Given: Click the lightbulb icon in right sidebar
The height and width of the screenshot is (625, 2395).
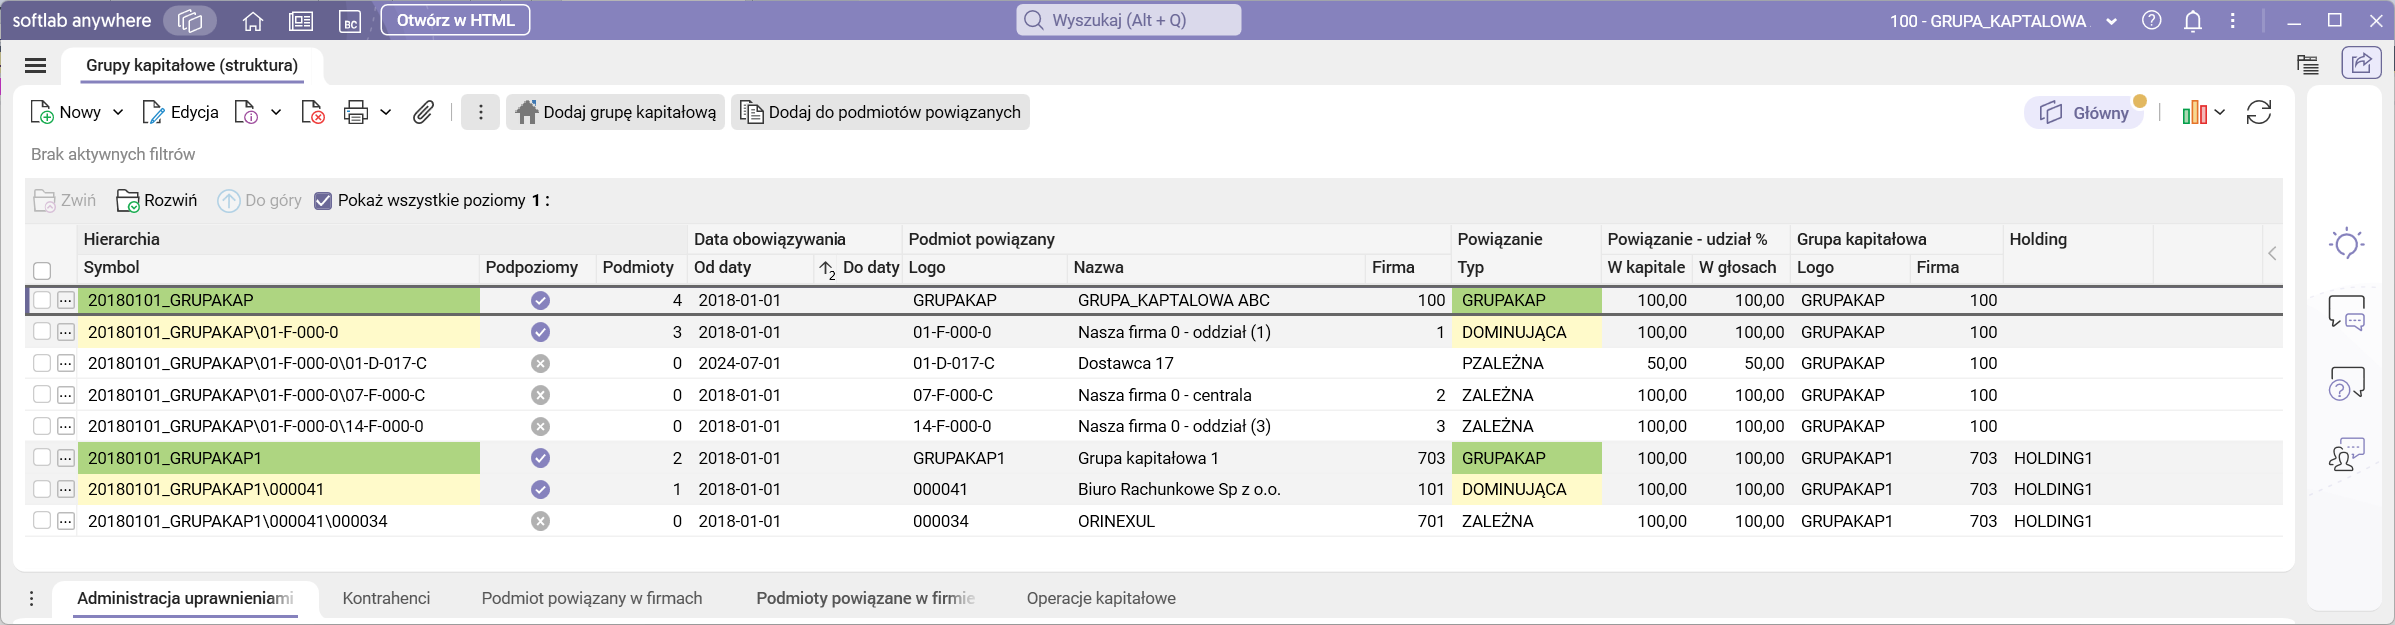Looking at the screenshot, I should click(2346, 243).
